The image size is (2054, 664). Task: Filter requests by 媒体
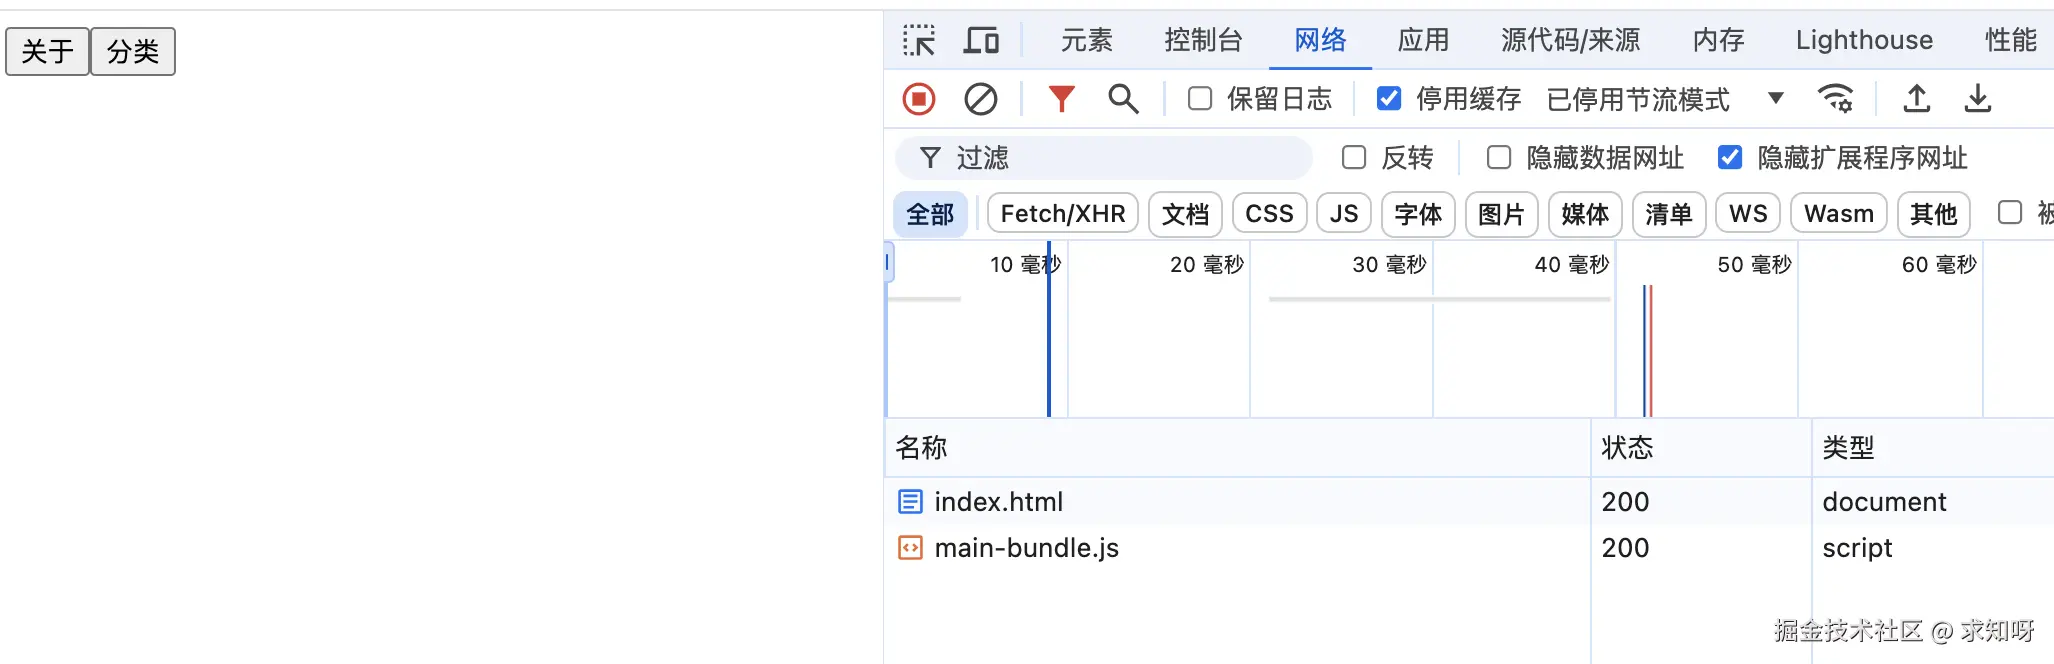click(x=1585, y=214)
